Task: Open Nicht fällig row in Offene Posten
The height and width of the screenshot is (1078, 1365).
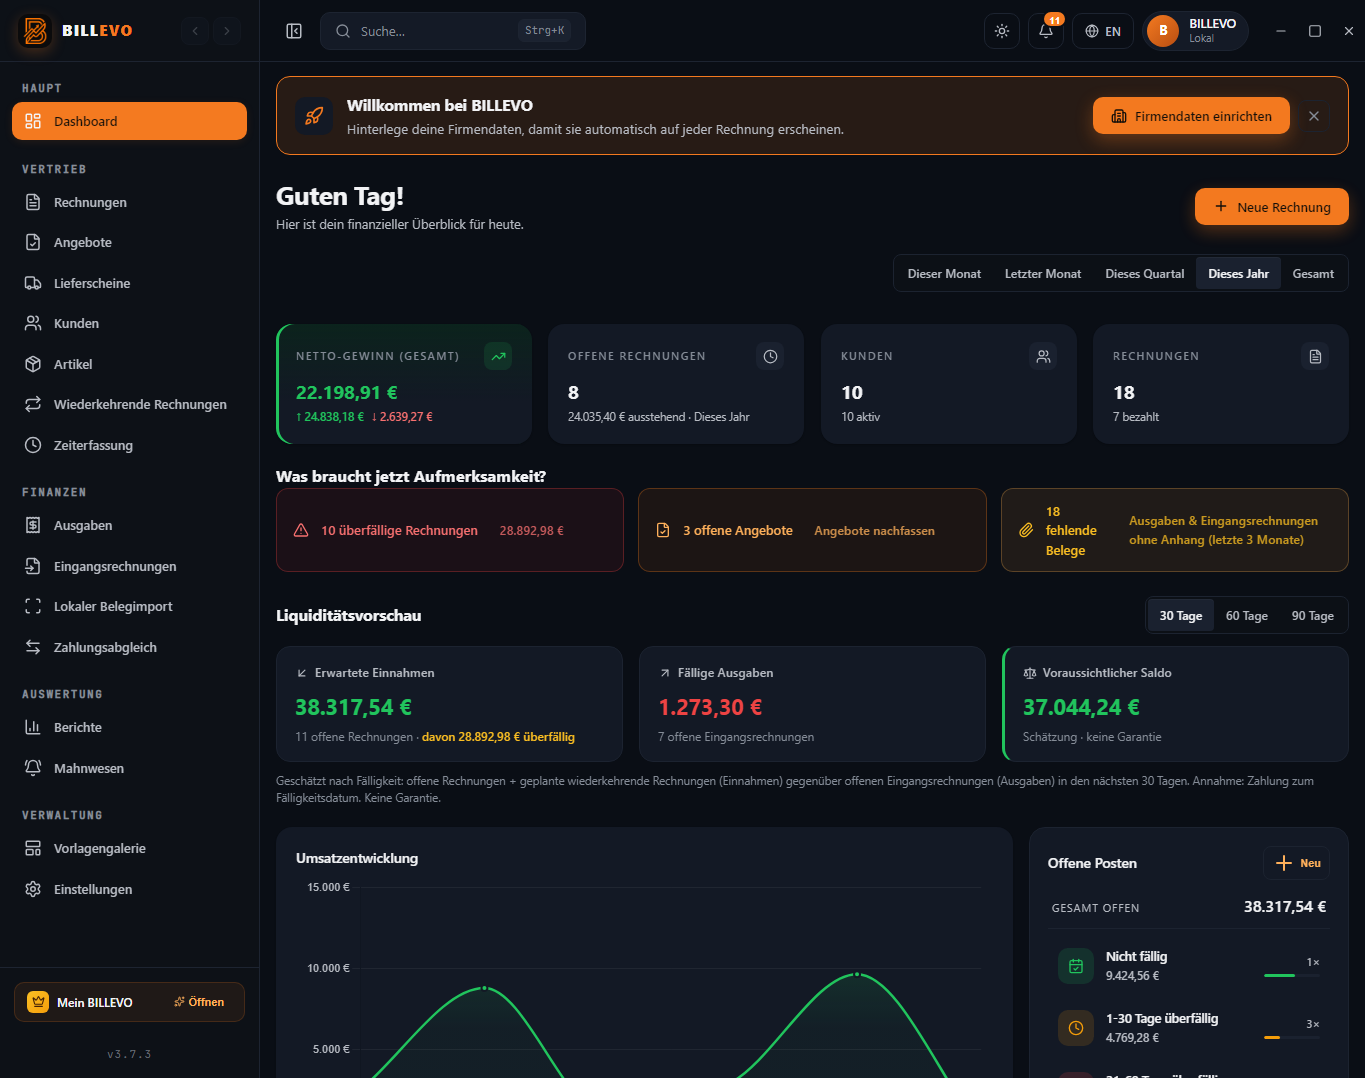Action: coord(1189,966)
